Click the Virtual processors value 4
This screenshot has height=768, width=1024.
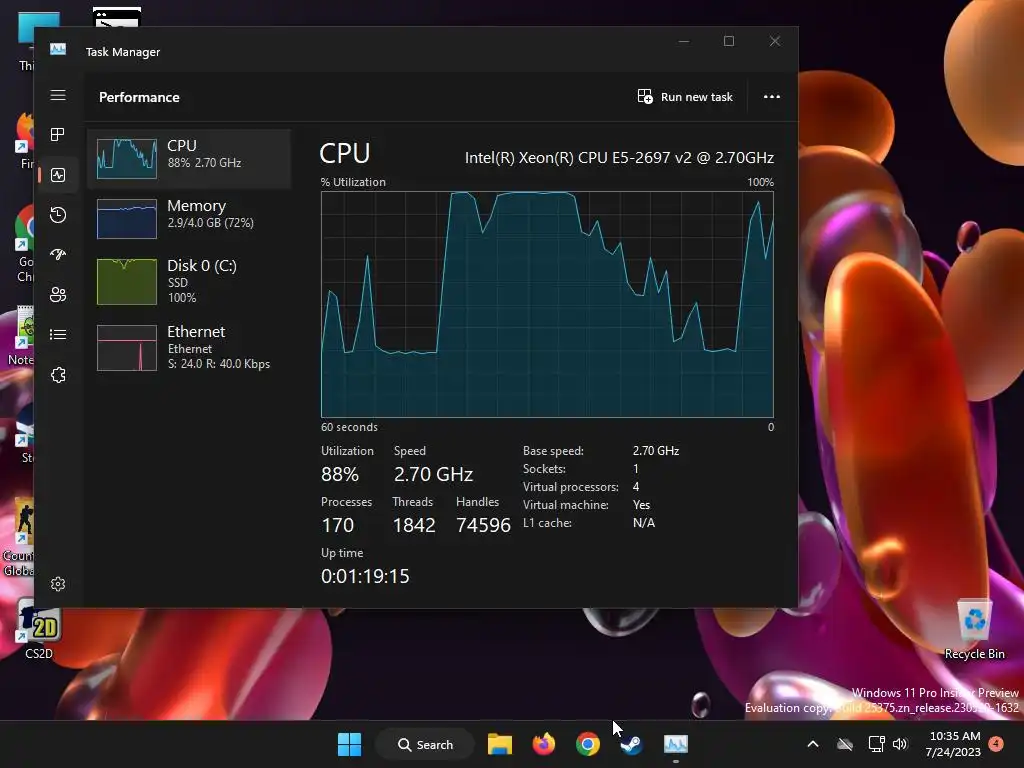point(636,487)
